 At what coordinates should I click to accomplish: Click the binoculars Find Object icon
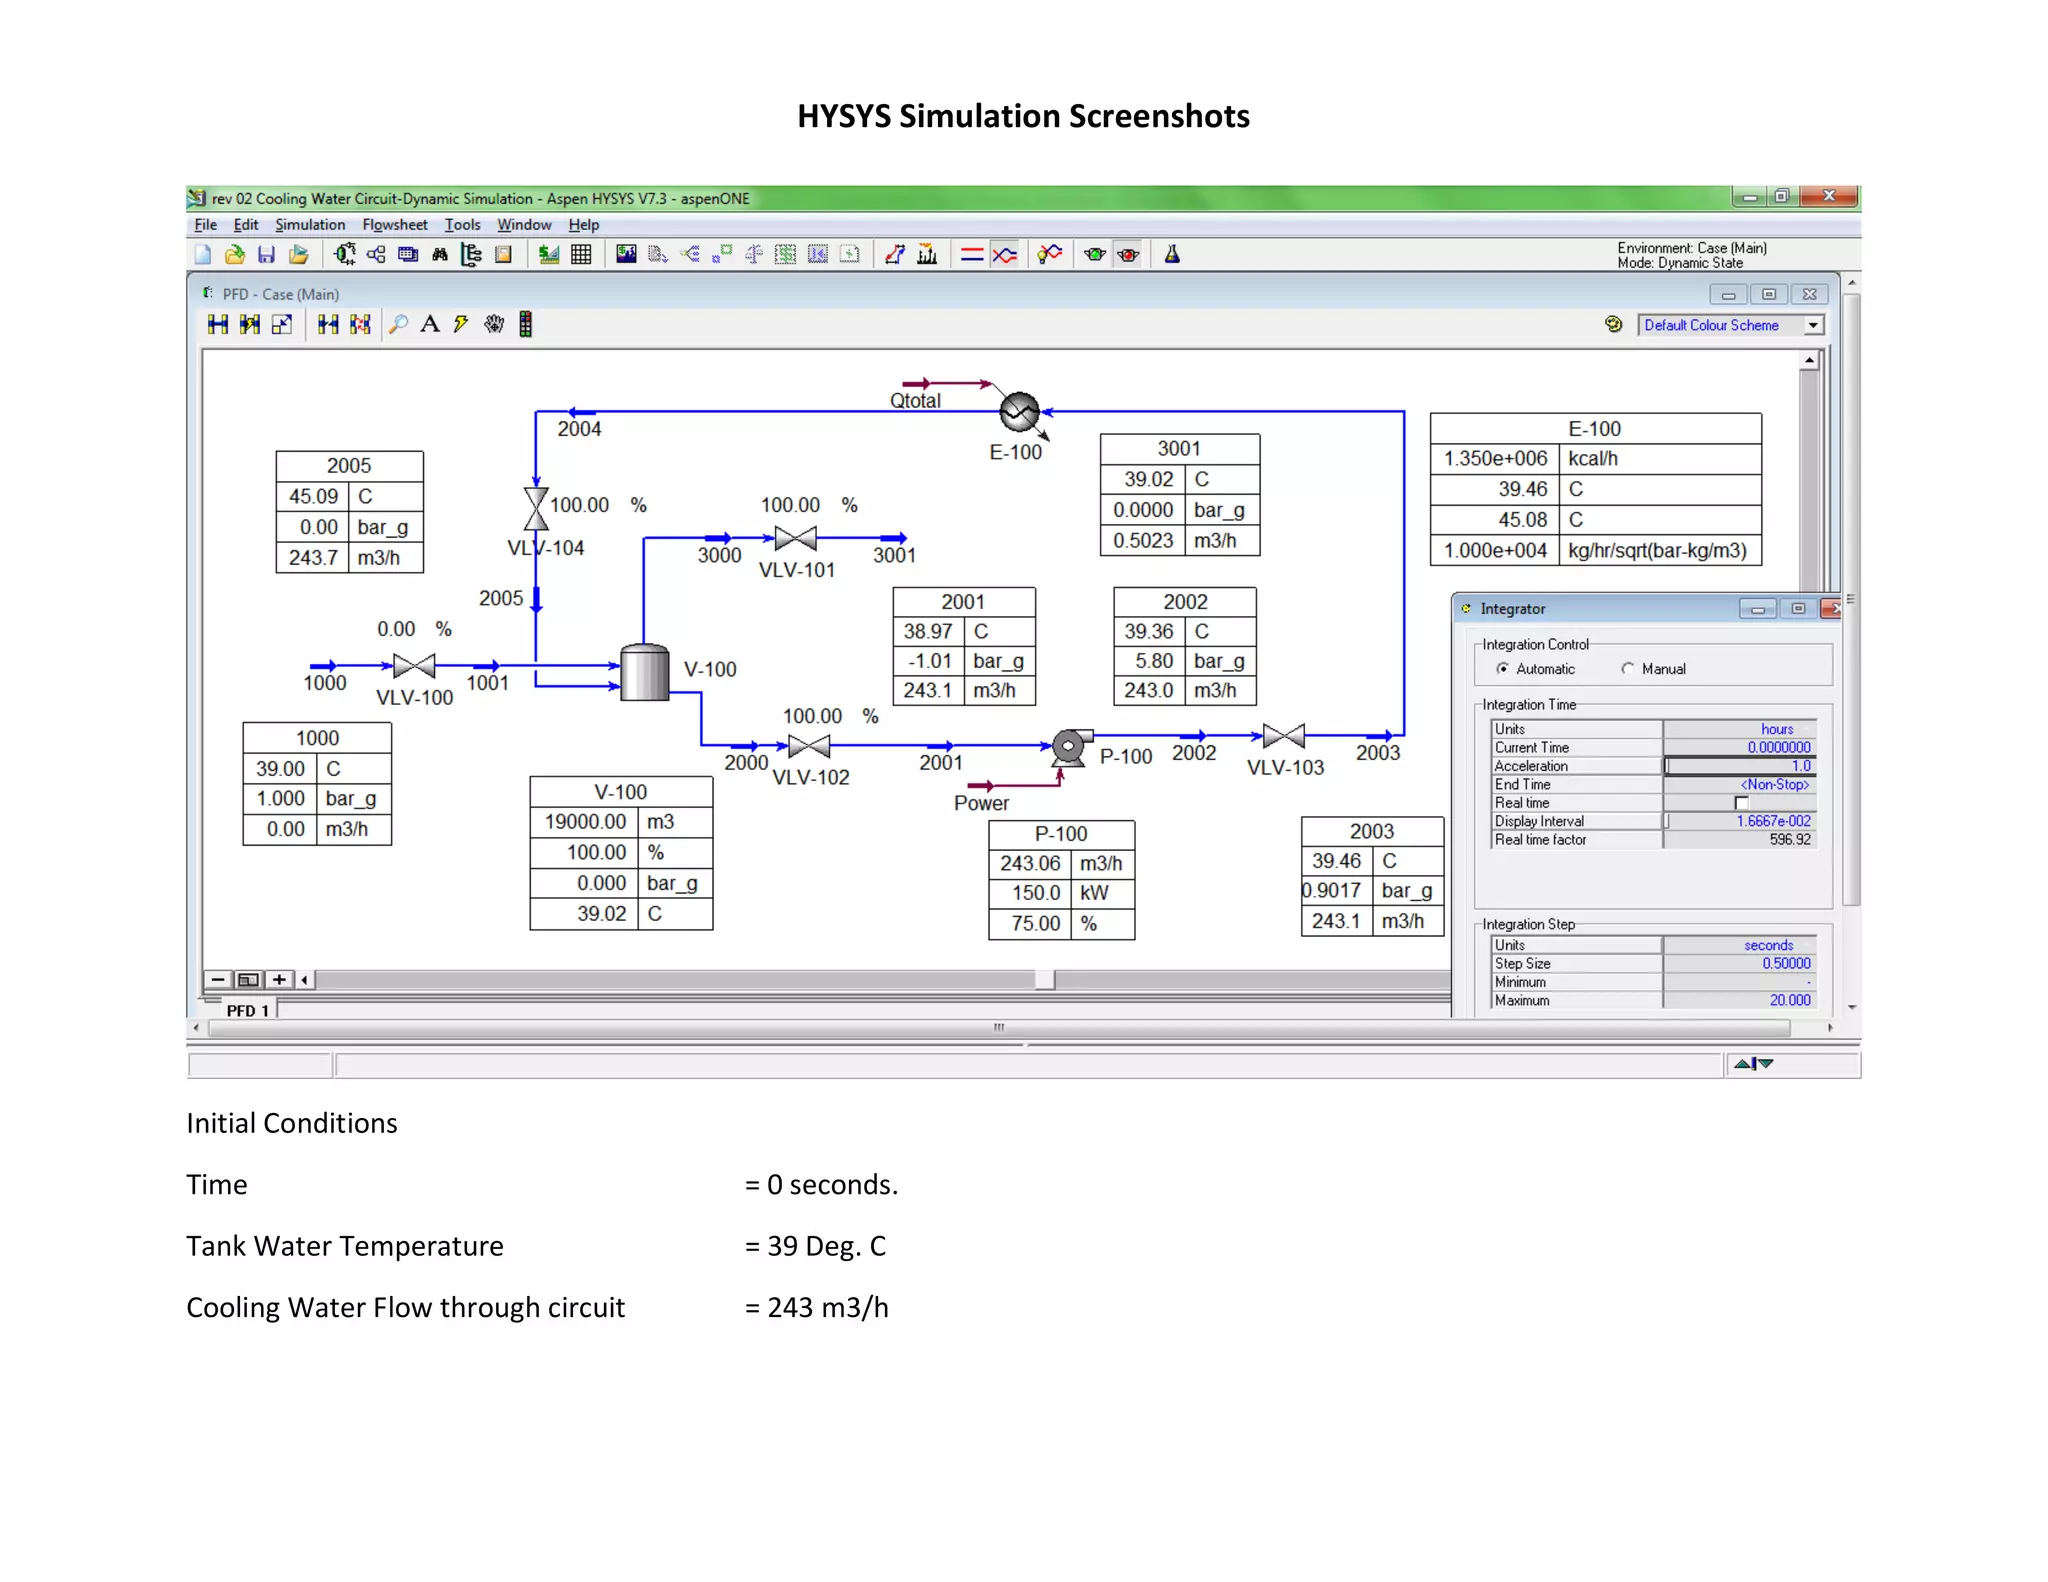tap(439, 255)
